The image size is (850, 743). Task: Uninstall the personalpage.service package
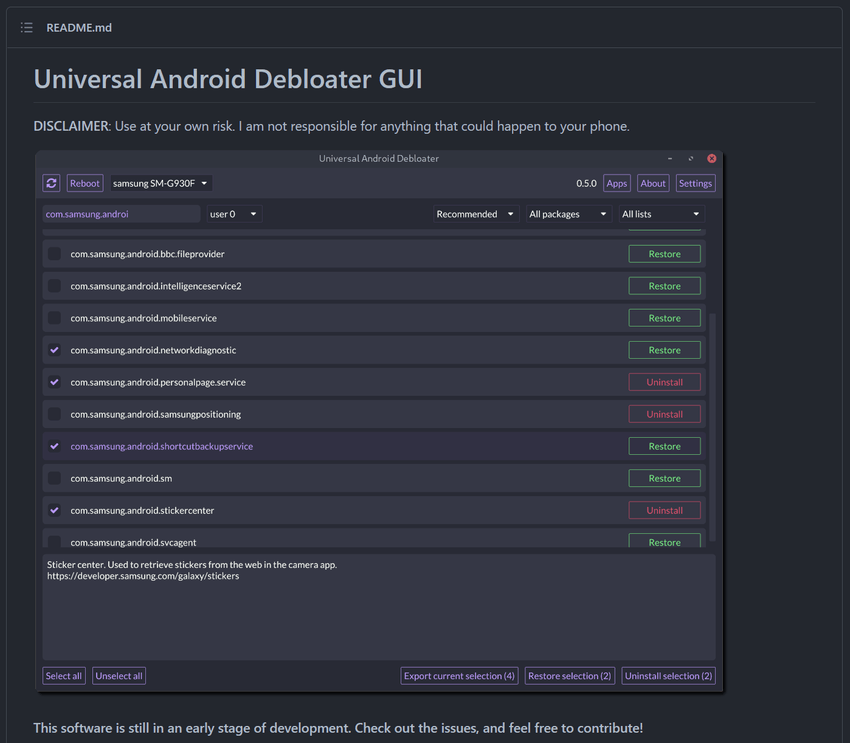665,382
